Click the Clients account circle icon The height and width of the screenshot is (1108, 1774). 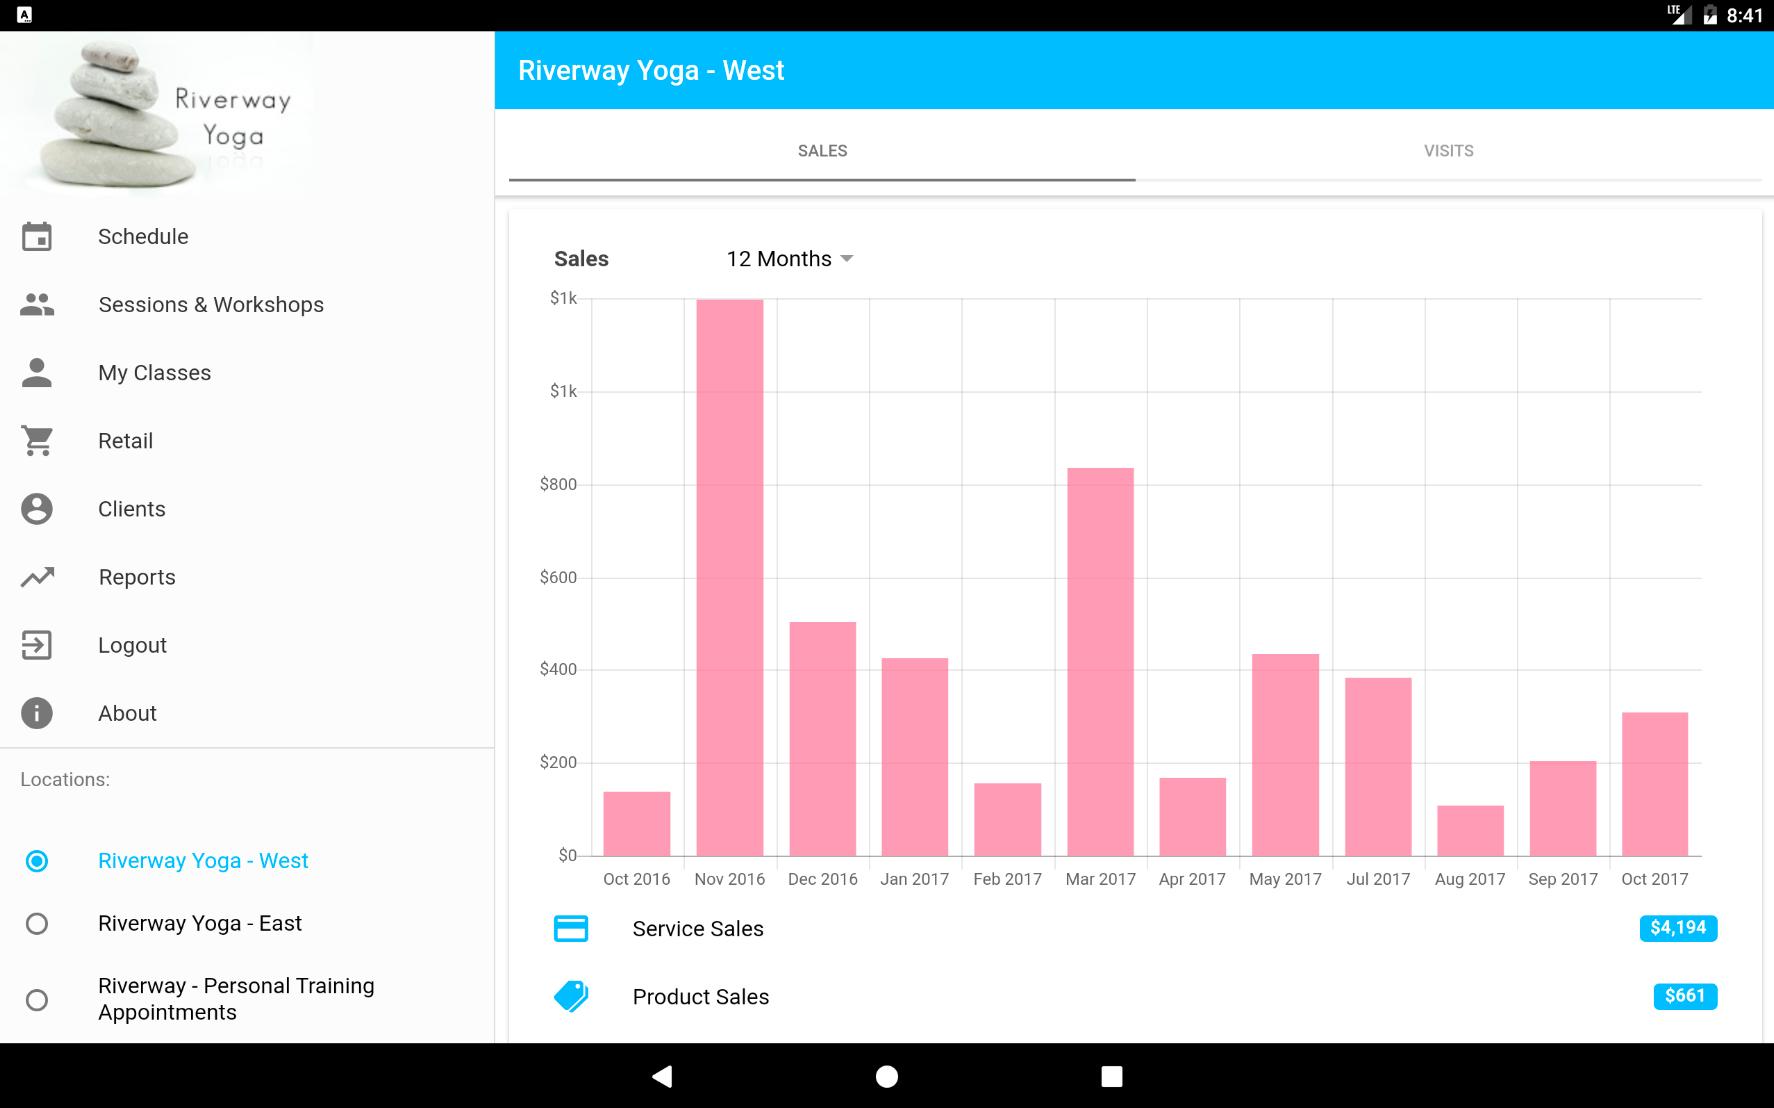click(37, 509)
